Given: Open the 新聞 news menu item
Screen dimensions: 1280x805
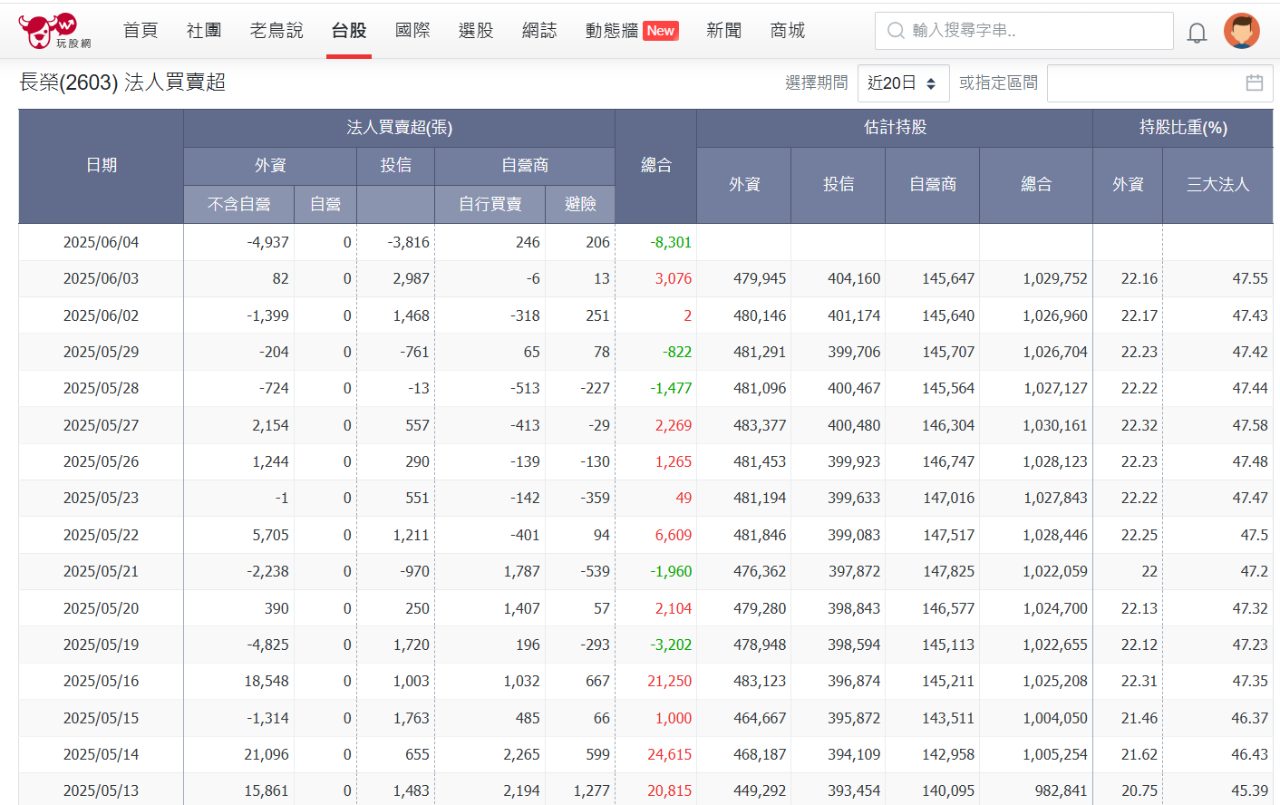Looking at the screenshot, I should [x=723, y=30].
